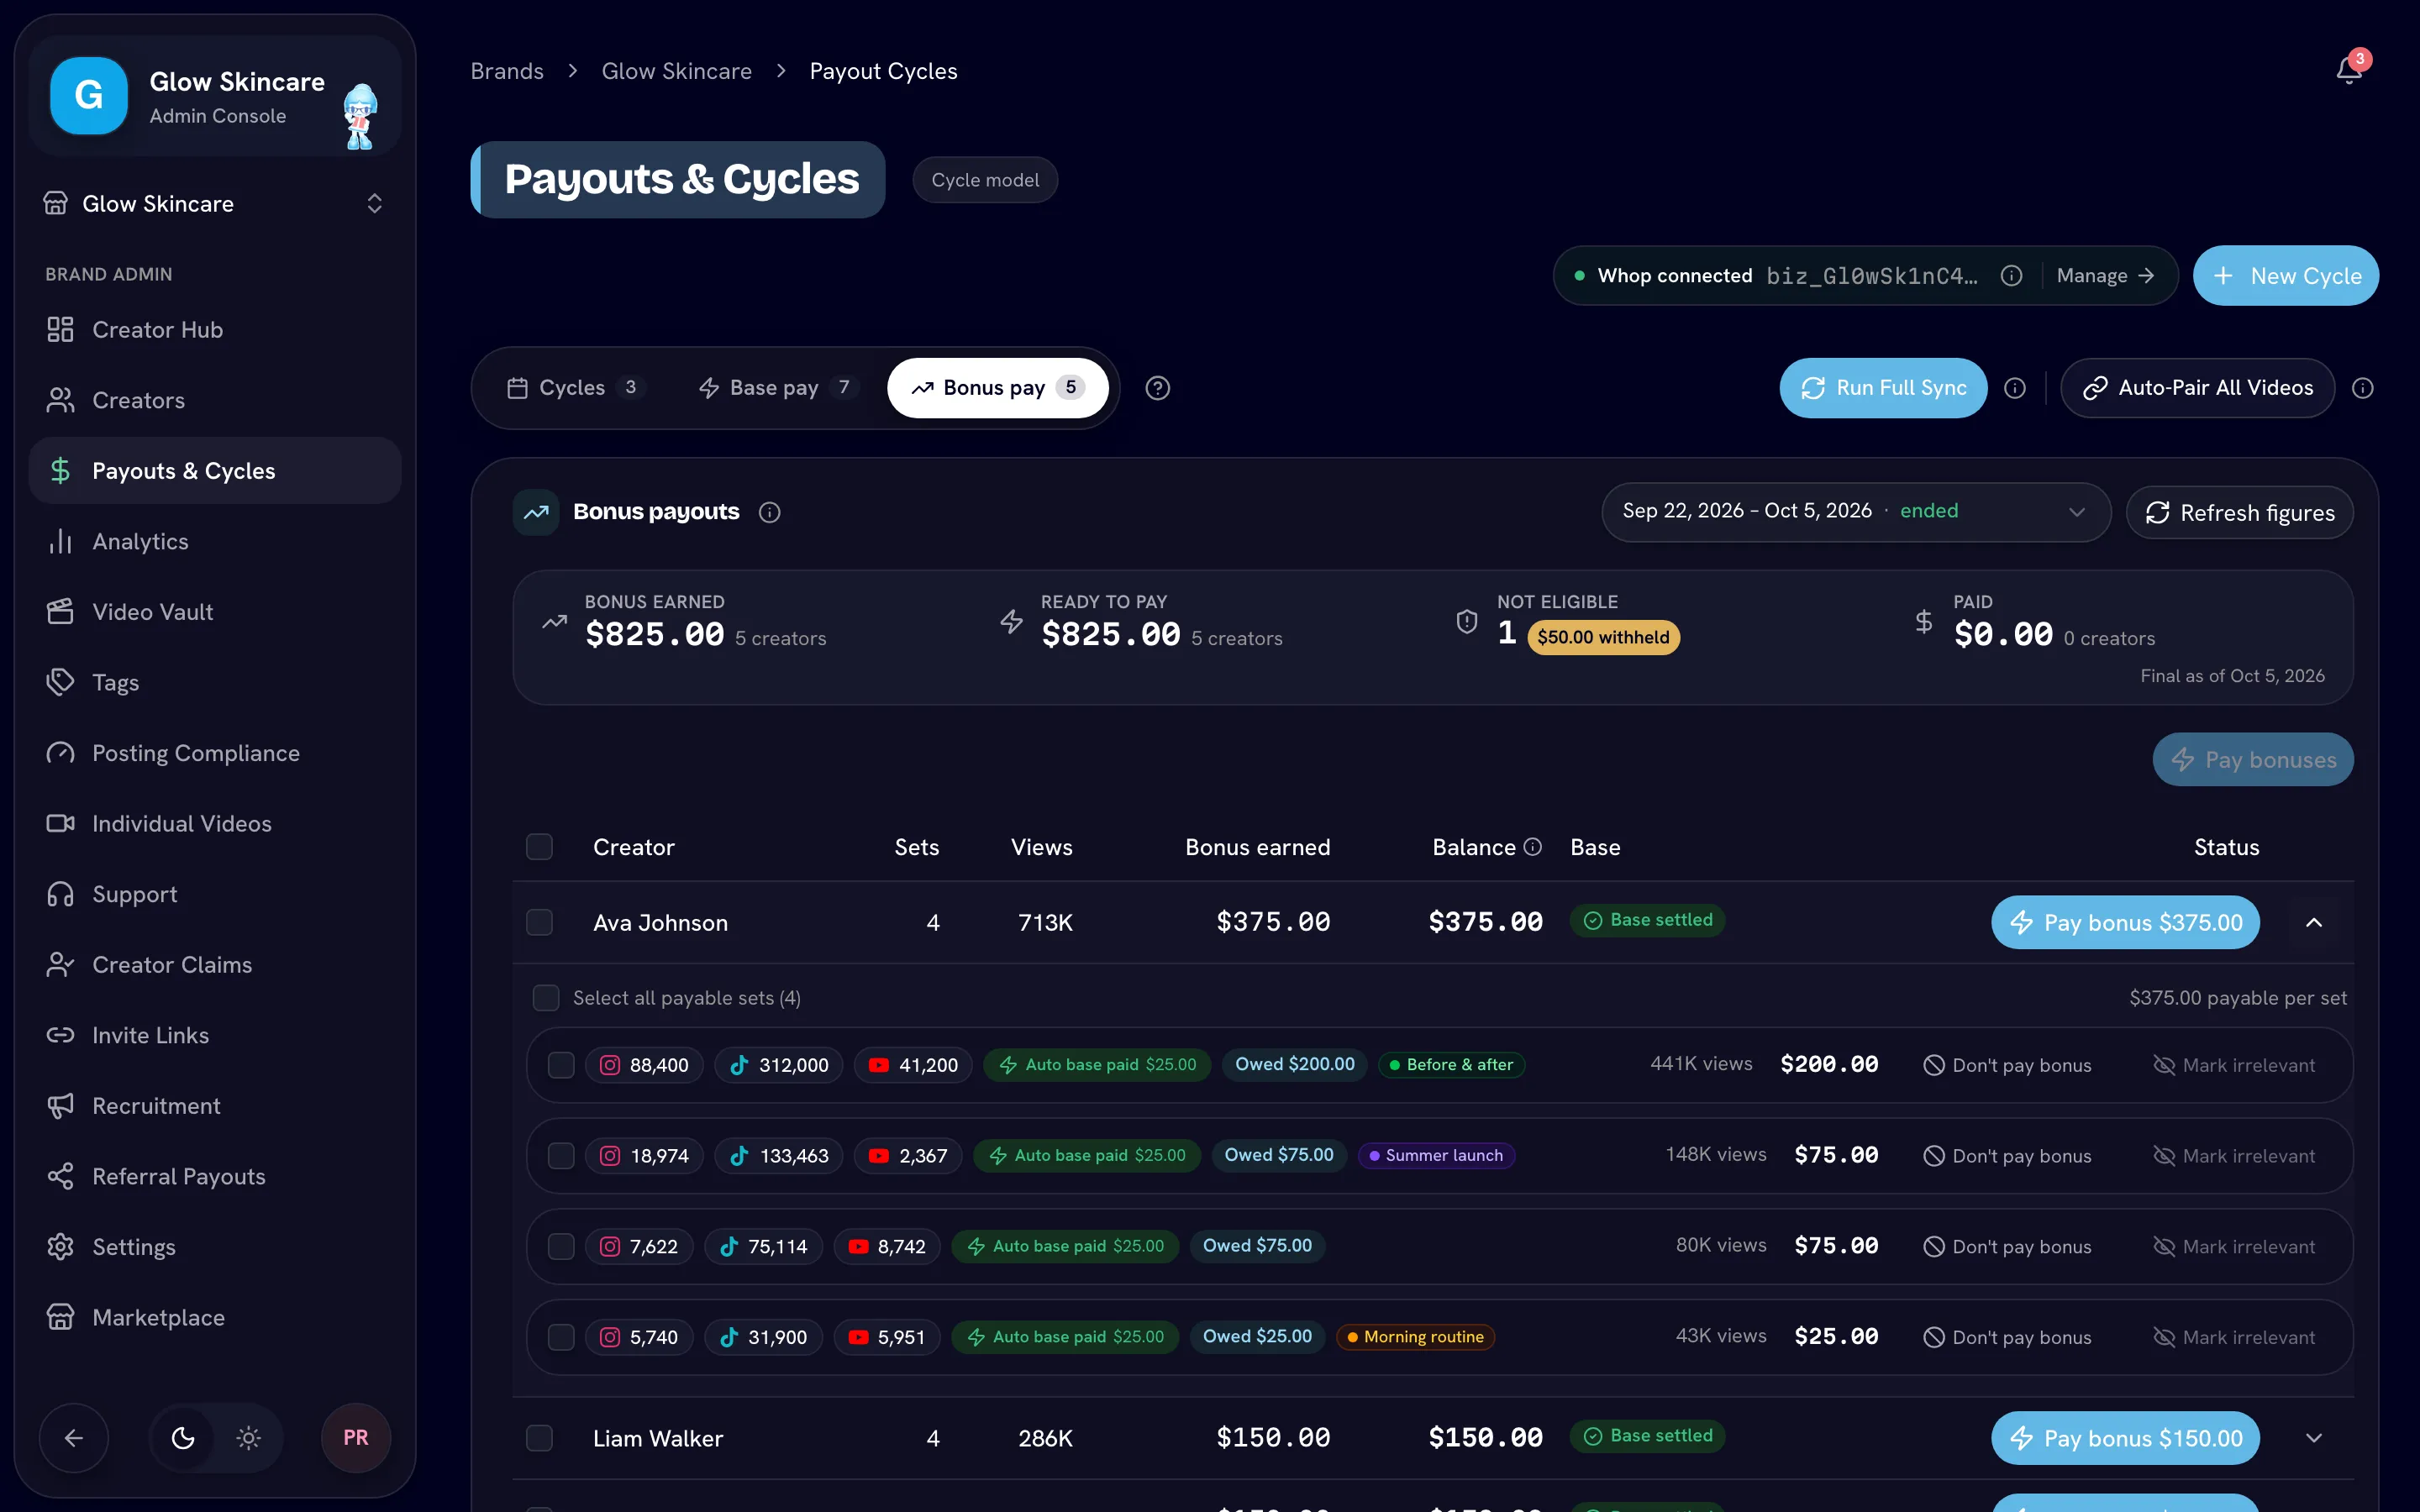Select the Bonus pay tab
The image size is (2420, 1512).
point(997,388)
